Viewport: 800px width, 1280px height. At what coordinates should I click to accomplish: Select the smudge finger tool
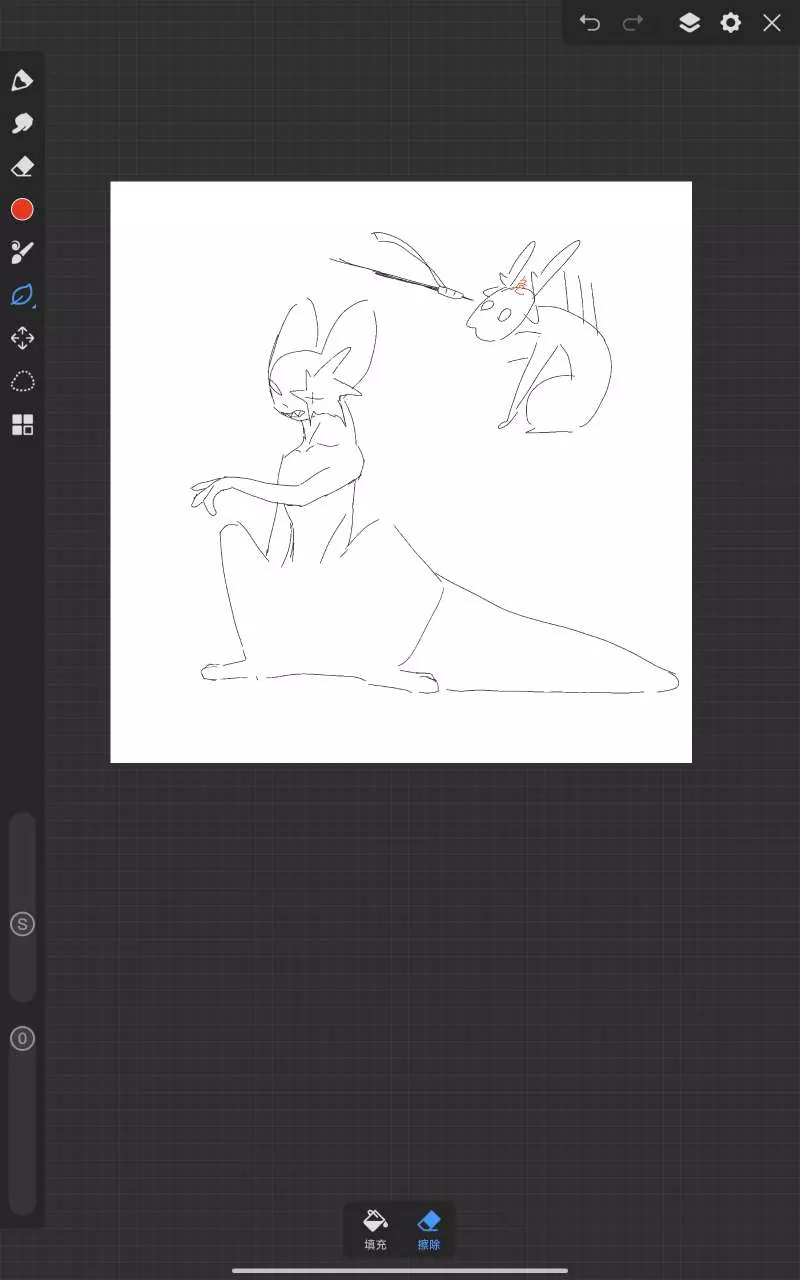click(22, 123)
